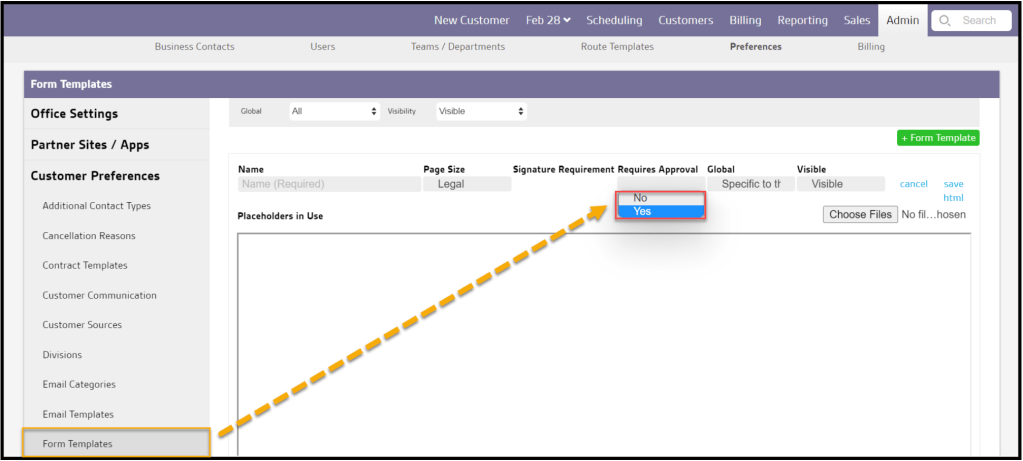Expand the Visibility filter dropdown

(481, 111)
